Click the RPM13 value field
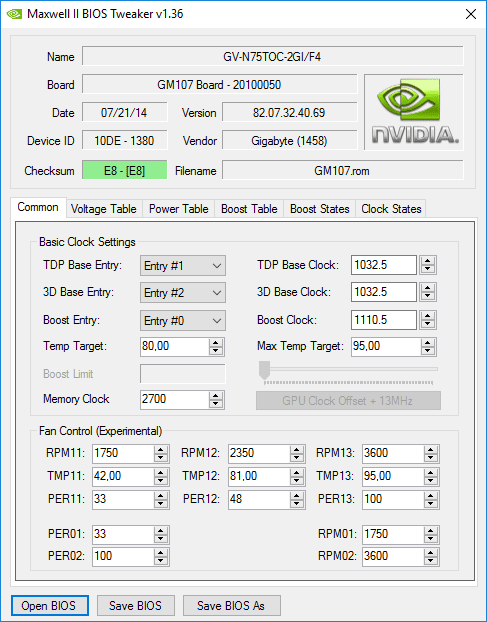This screenshot has height=622, width=487. point(393,453)
